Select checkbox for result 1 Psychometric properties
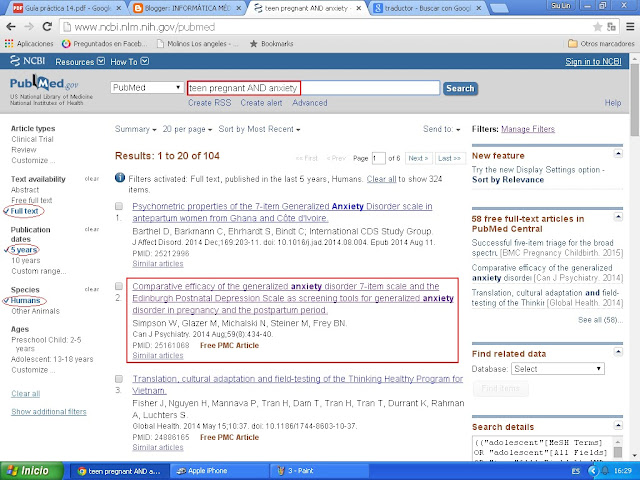The image size is (640, 480). tap(119, 206)
